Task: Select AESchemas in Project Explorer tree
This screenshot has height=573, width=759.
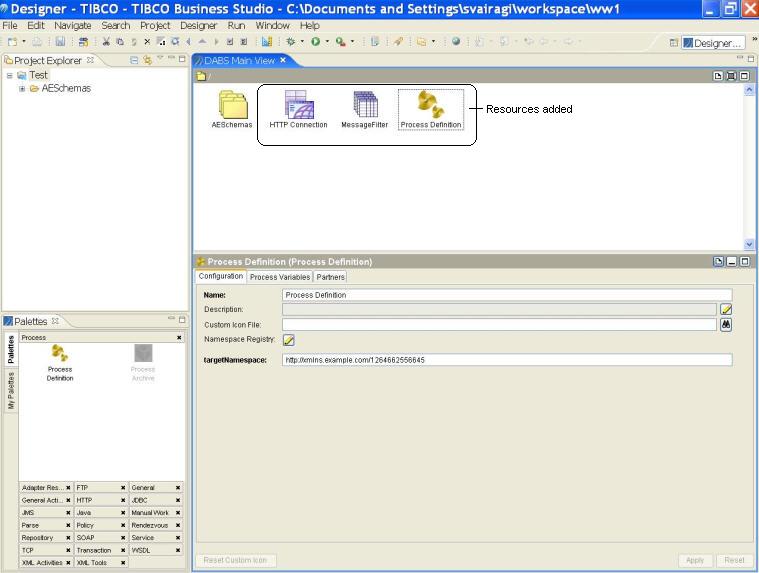Action: [66, 88]
